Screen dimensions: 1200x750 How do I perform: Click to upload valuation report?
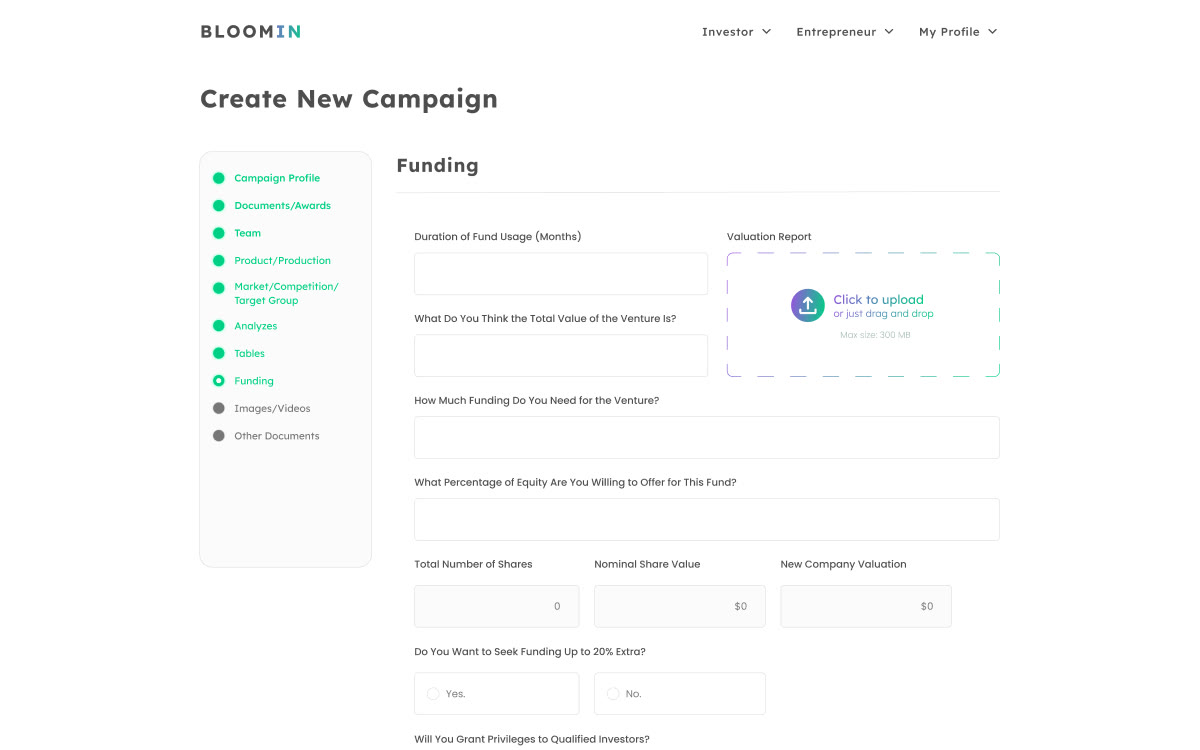point(863,314)
